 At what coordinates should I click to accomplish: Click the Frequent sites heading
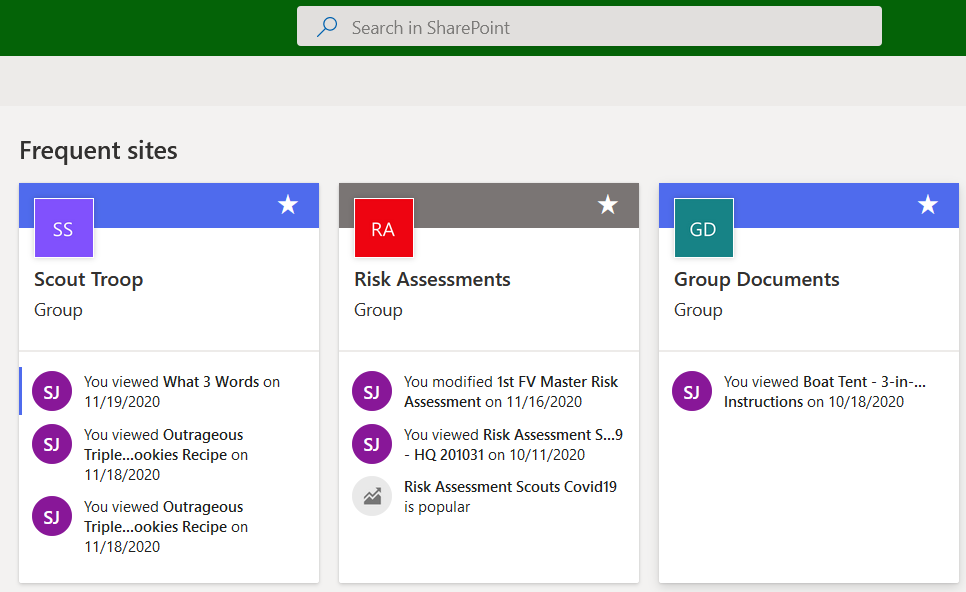coord(99,151)
